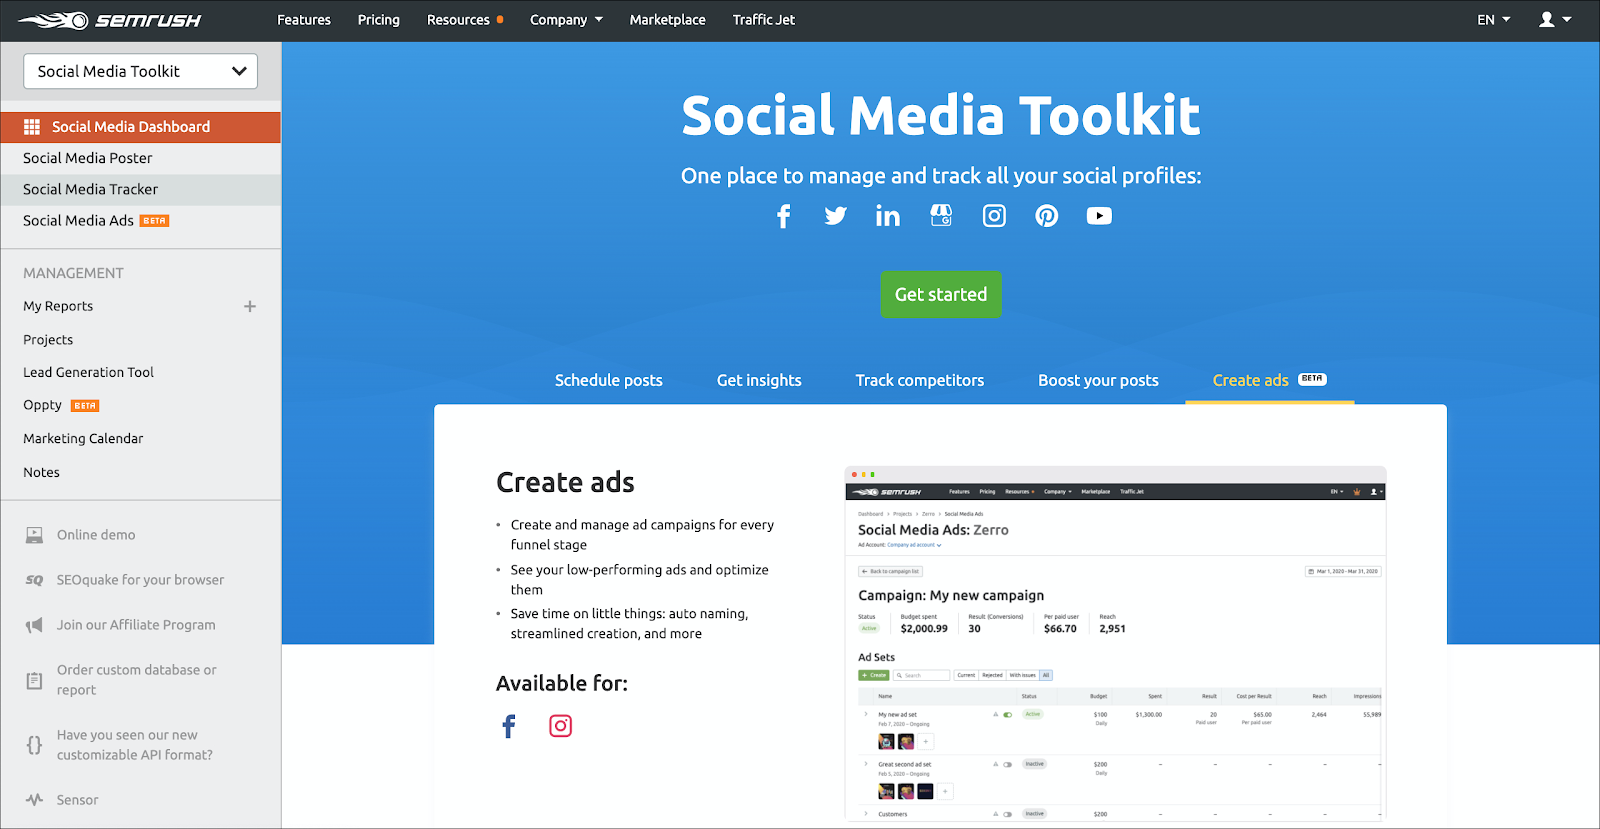
Task: Click Join our Affiliate Program link
Action: [136, 625]
